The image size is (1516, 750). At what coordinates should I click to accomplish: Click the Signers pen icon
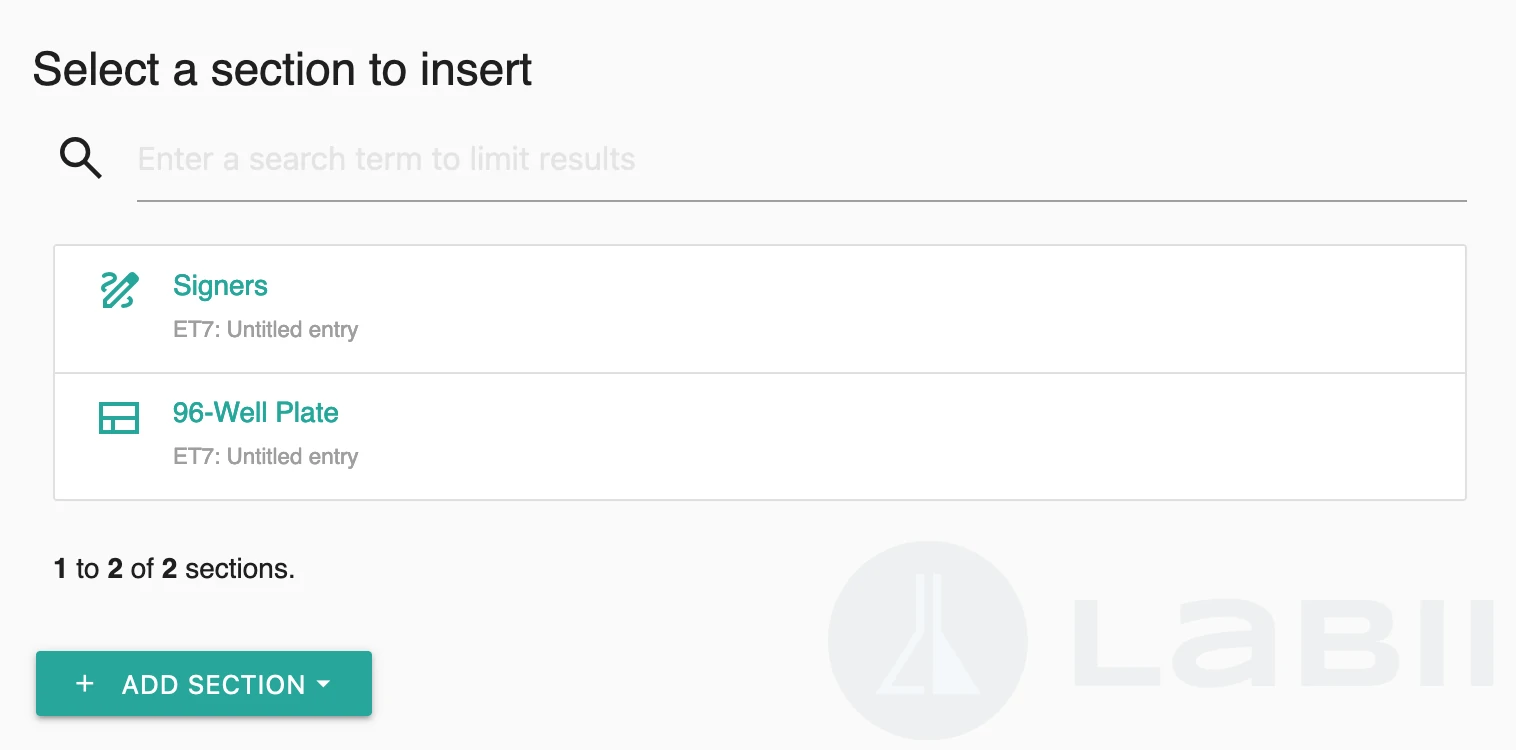pyautogui.click(x=119, y=290)
